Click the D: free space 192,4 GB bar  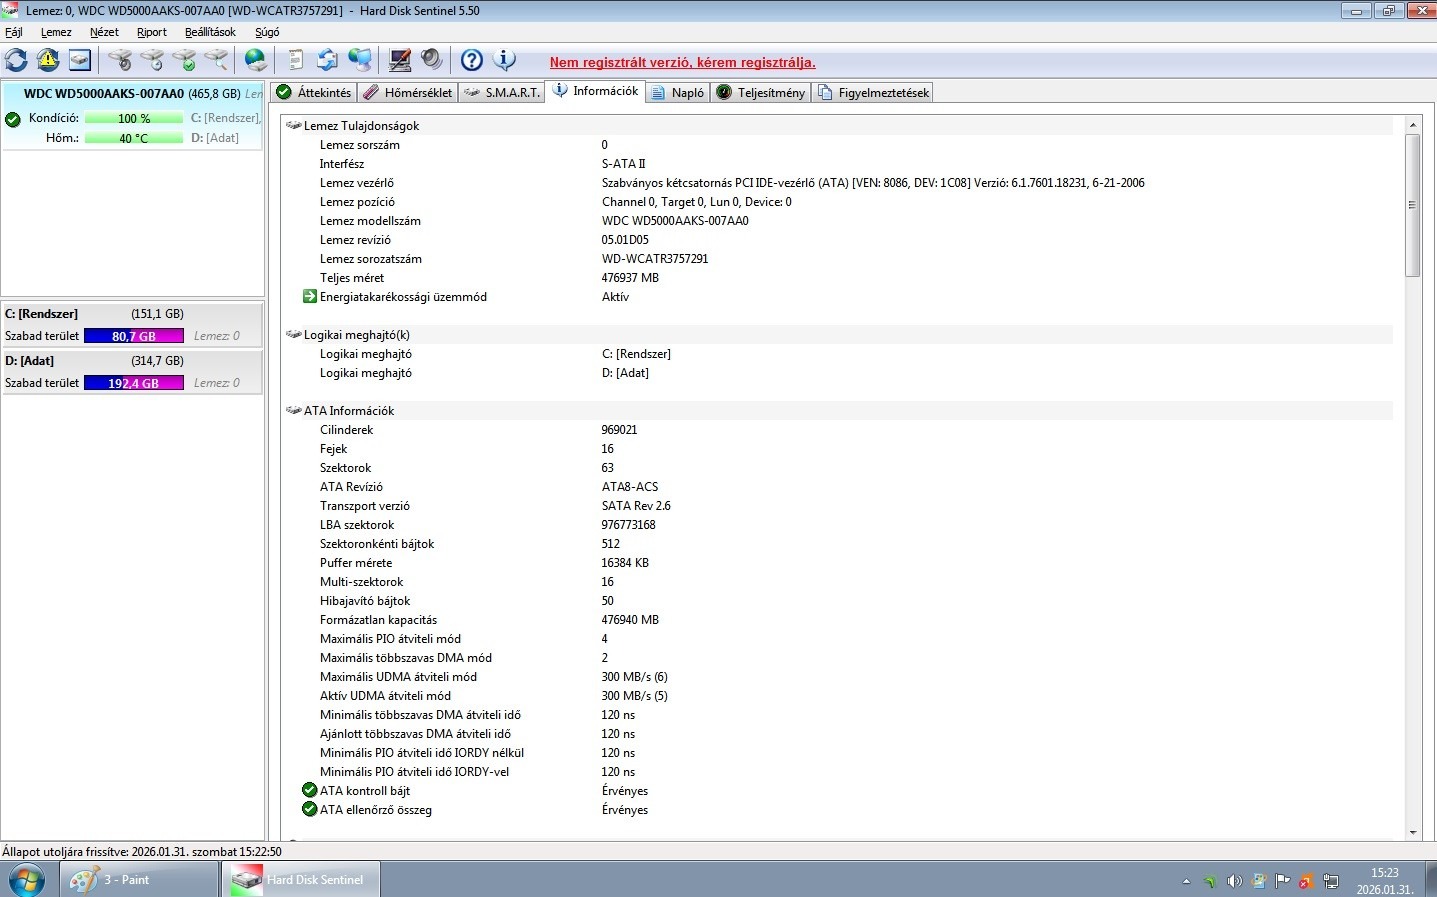tap(134, 383)
